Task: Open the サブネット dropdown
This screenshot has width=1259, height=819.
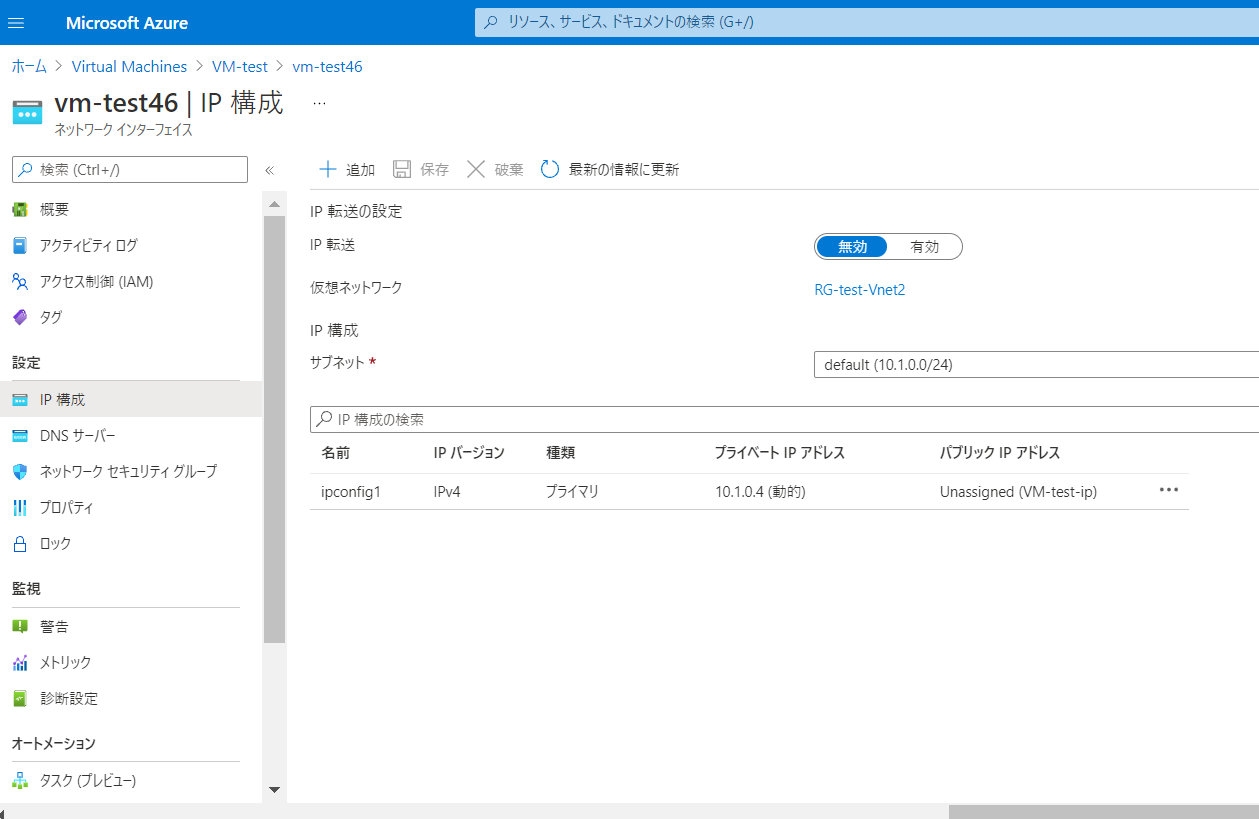Action: [1036, 365]
